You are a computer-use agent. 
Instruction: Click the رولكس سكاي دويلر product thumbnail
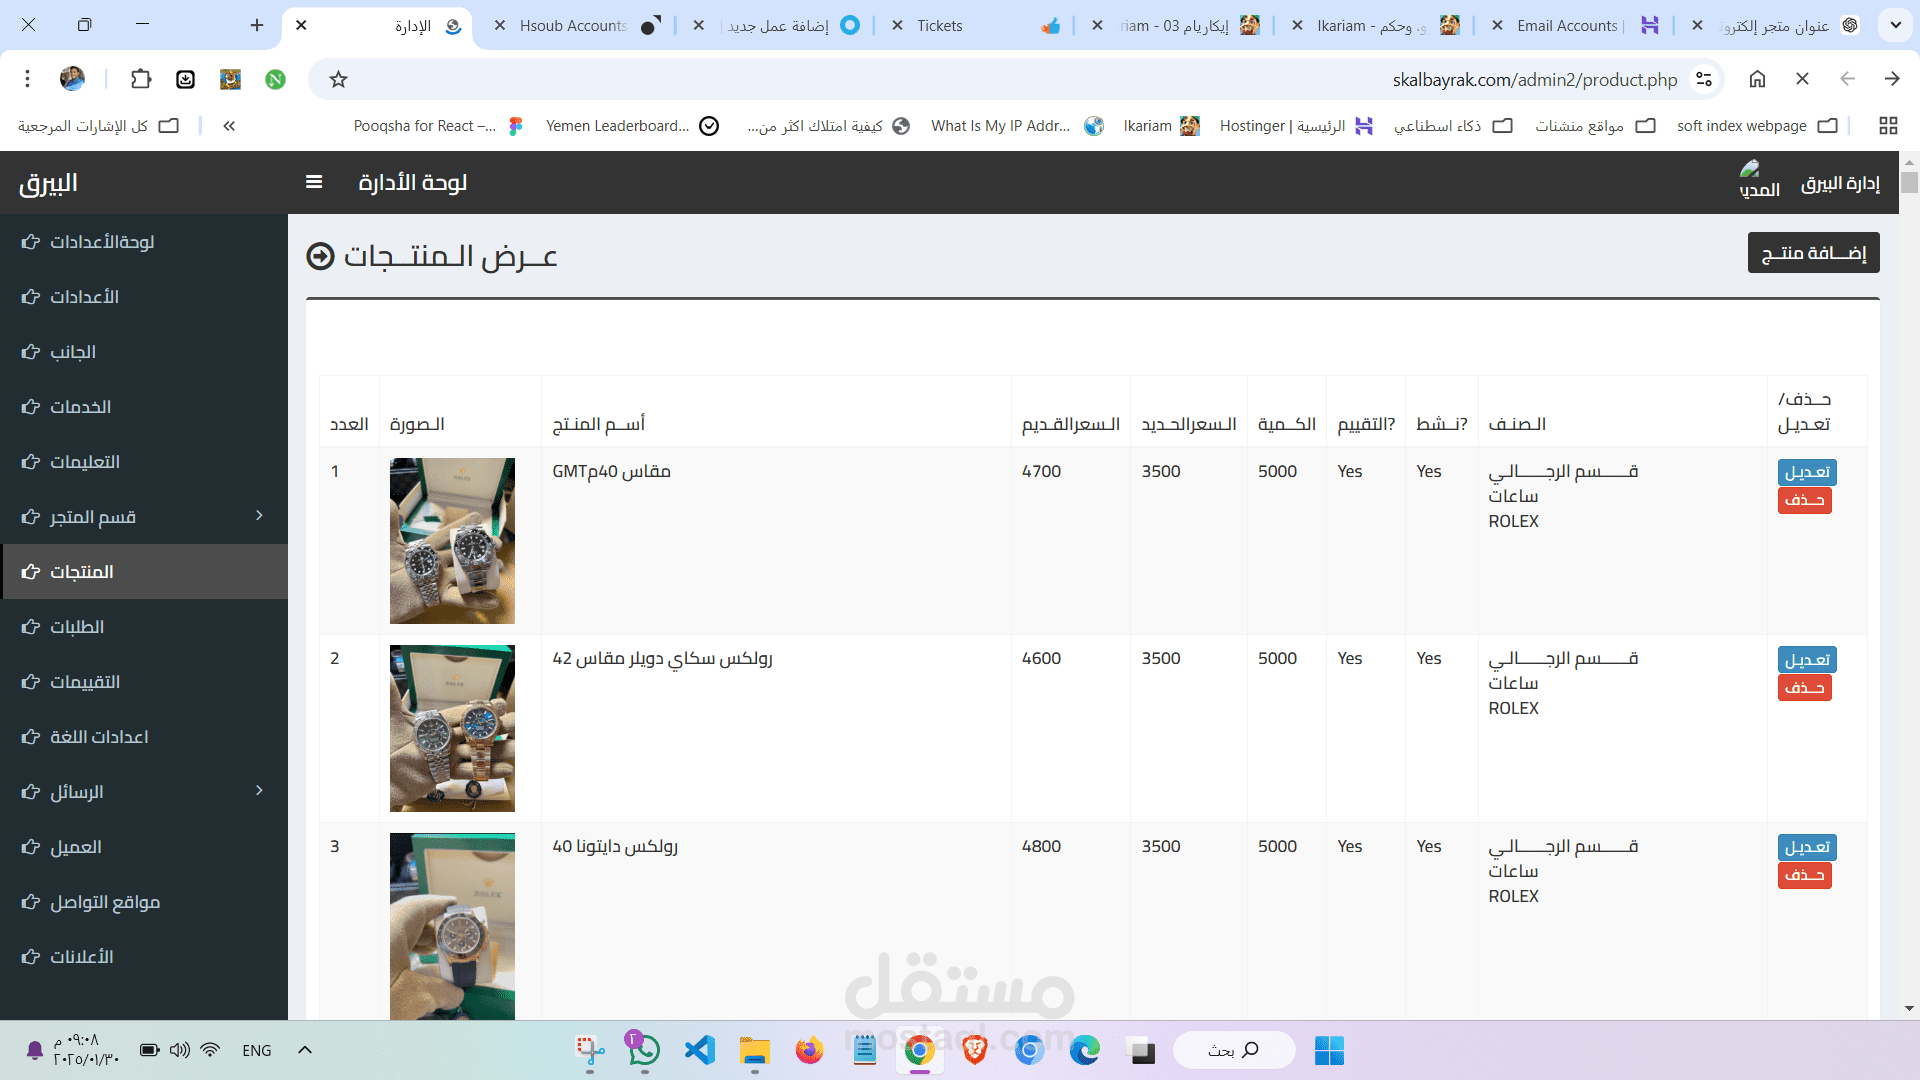click(452, 728)
